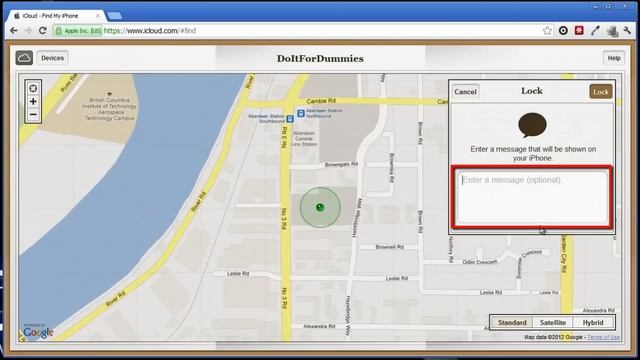Click the browser back arrow
Screen dimensions: 640x360
[13, 31]
